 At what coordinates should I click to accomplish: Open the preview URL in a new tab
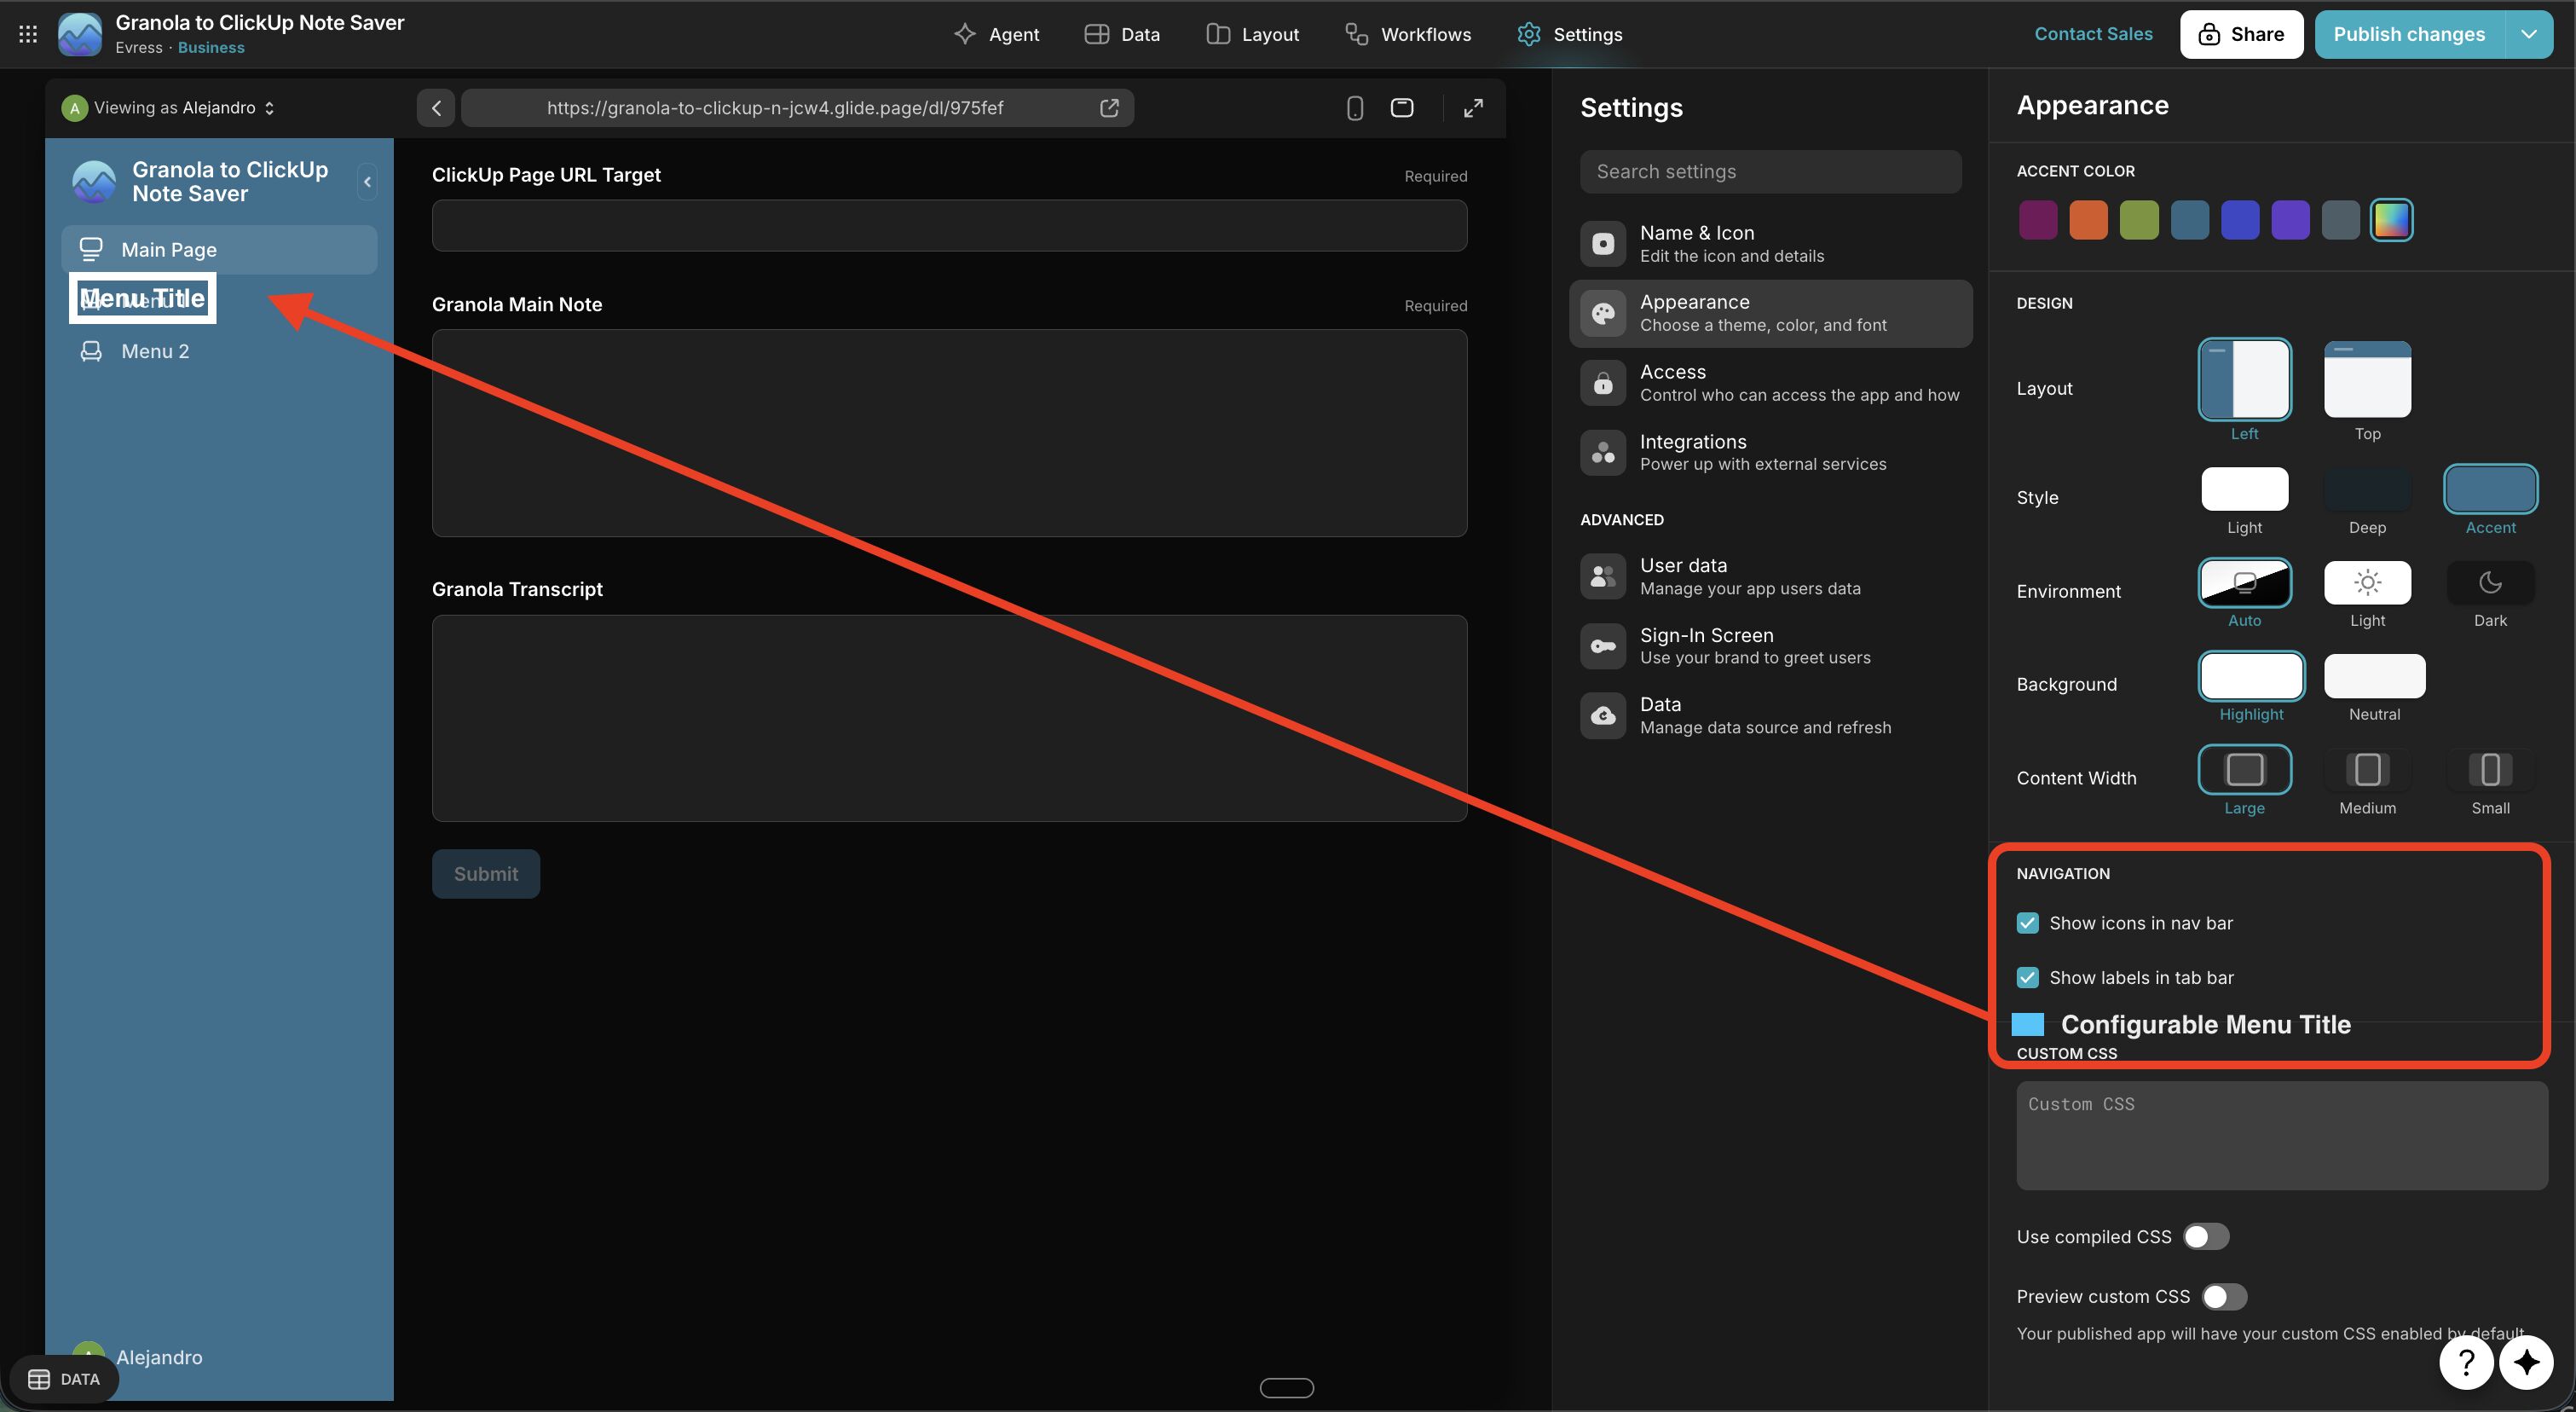[1109, 108]
